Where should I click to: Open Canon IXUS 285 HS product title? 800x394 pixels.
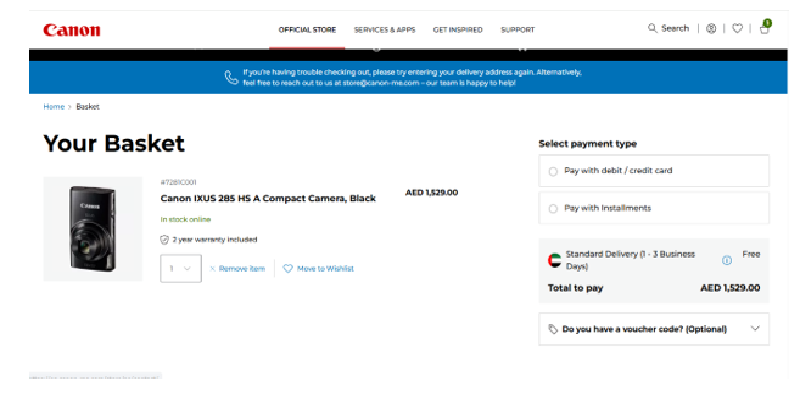pos(268,198)
